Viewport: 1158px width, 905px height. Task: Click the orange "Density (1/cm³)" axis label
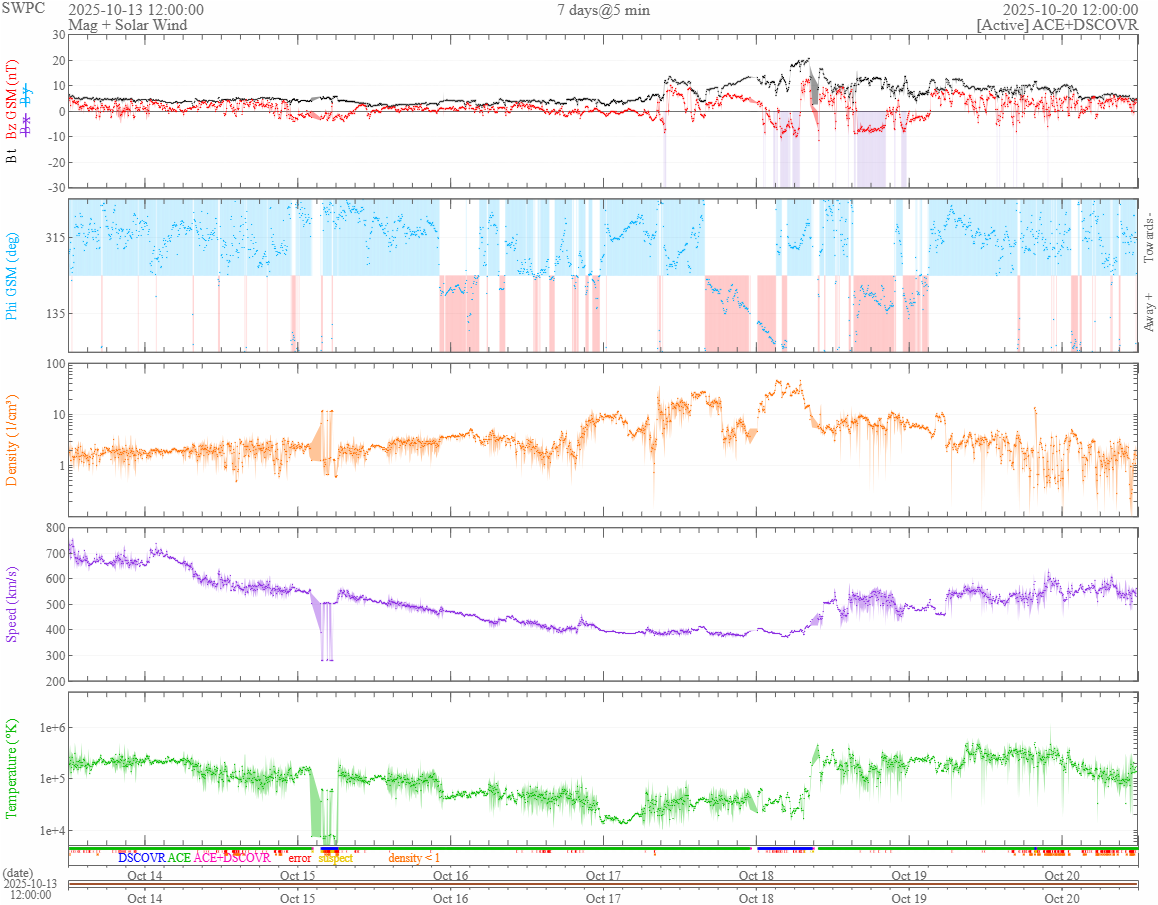[x=11, y=440]
